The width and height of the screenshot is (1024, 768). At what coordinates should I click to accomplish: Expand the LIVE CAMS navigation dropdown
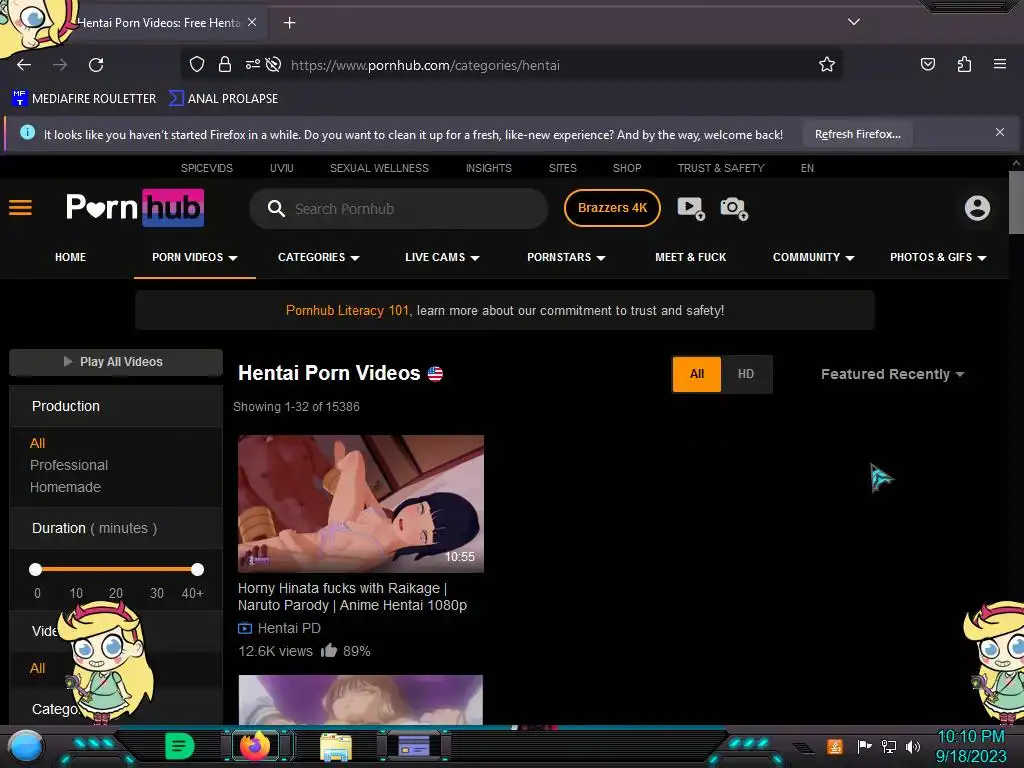(442, 257)
